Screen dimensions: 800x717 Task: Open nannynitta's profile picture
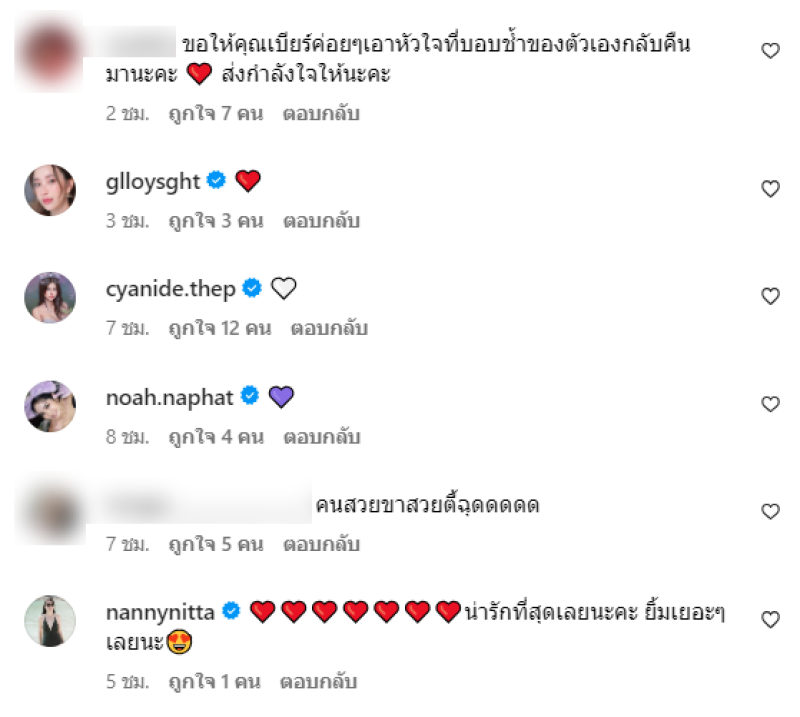point(50,621)
